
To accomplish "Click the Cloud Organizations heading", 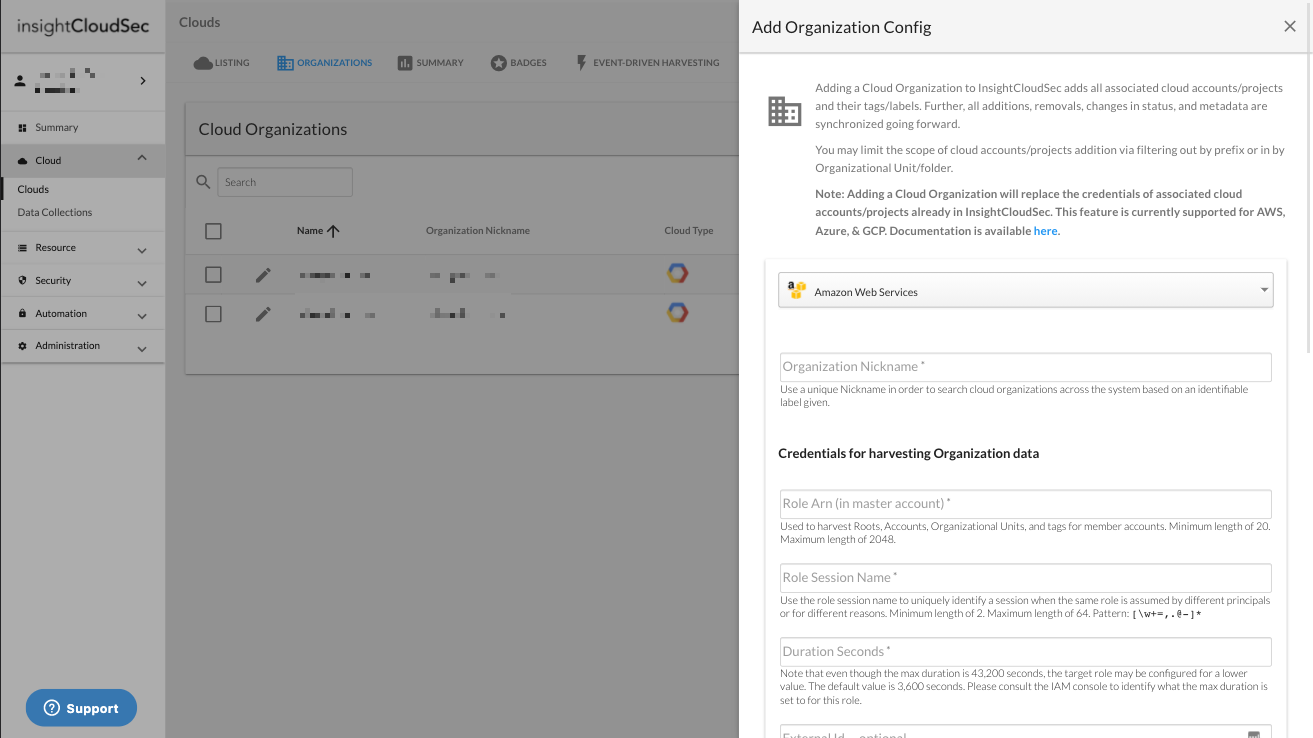I will [273, 129].
